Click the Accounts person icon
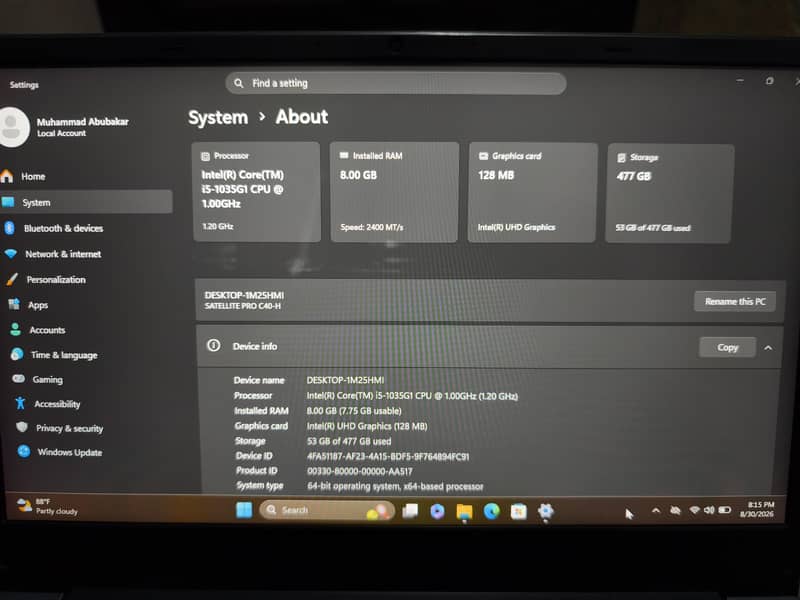 click(15, 329)
